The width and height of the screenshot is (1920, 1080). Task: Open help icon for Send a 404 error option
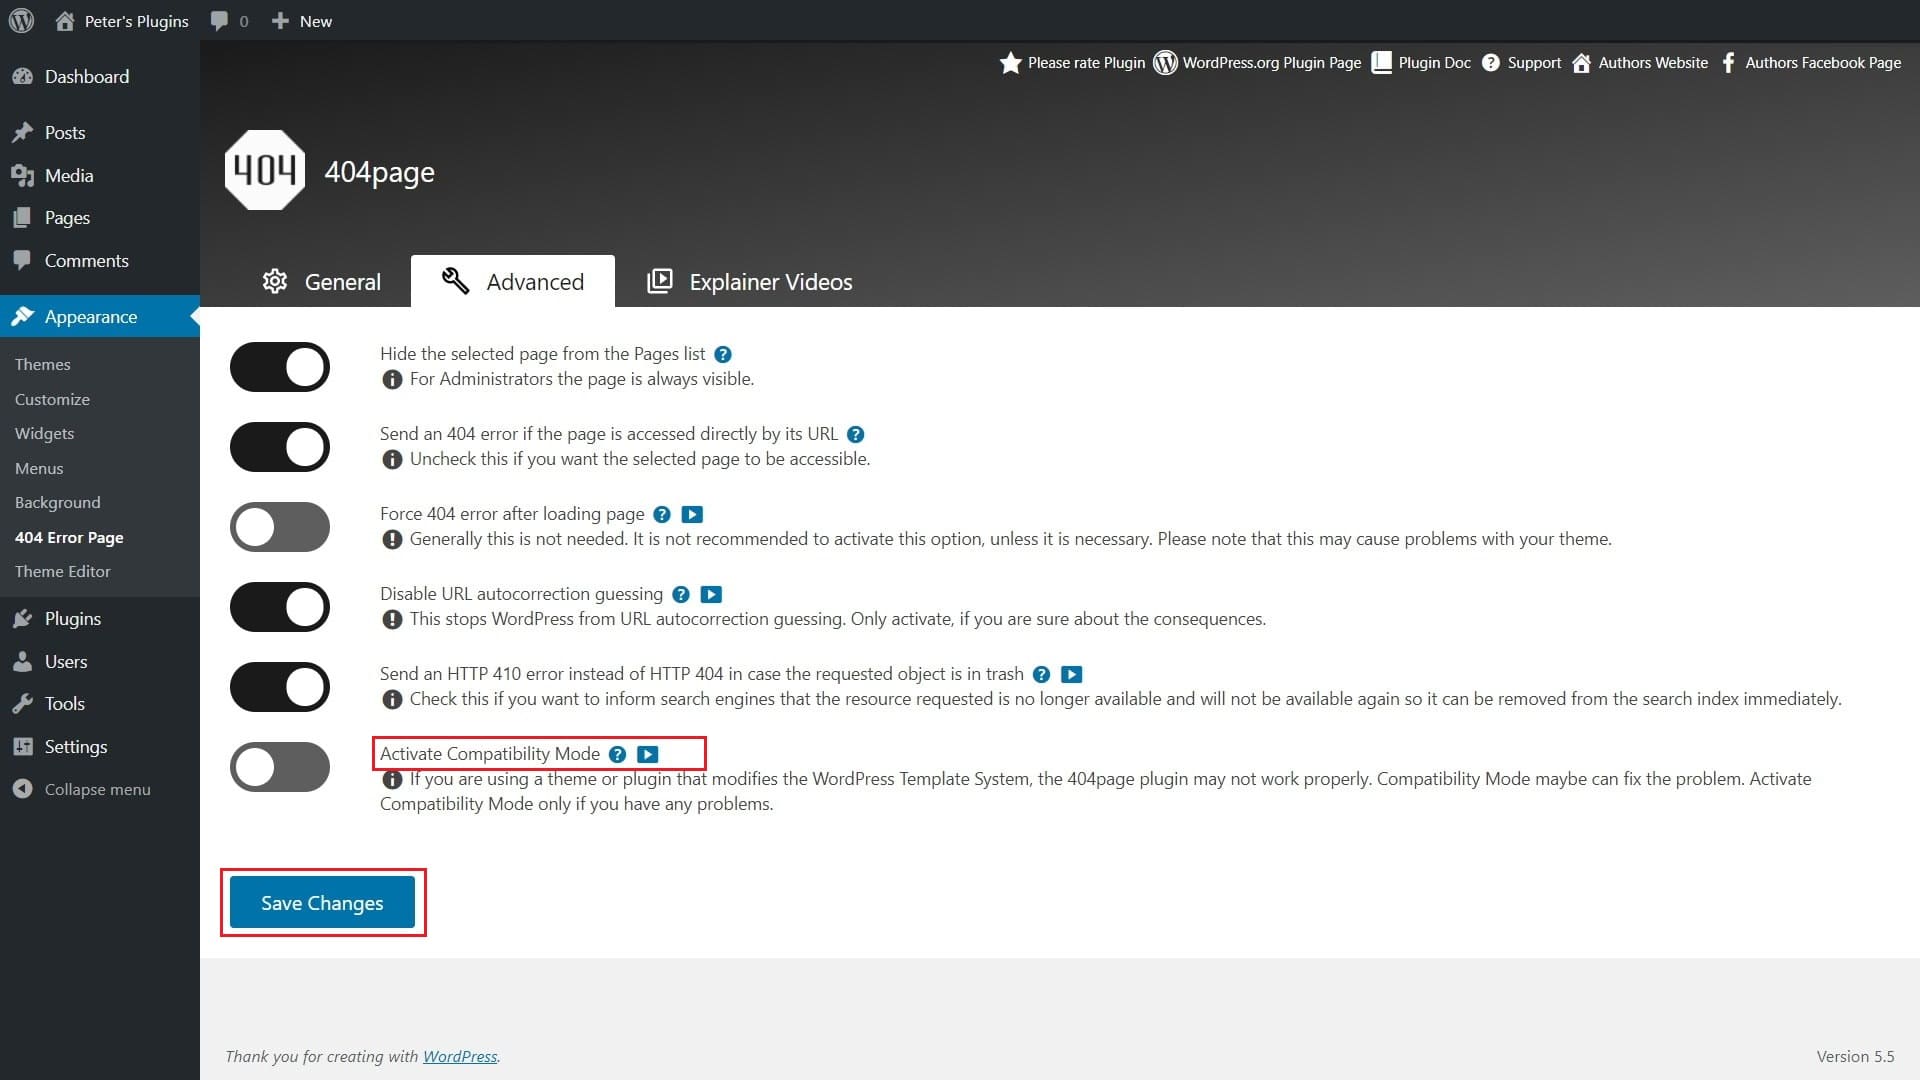[x=856, y=435]
